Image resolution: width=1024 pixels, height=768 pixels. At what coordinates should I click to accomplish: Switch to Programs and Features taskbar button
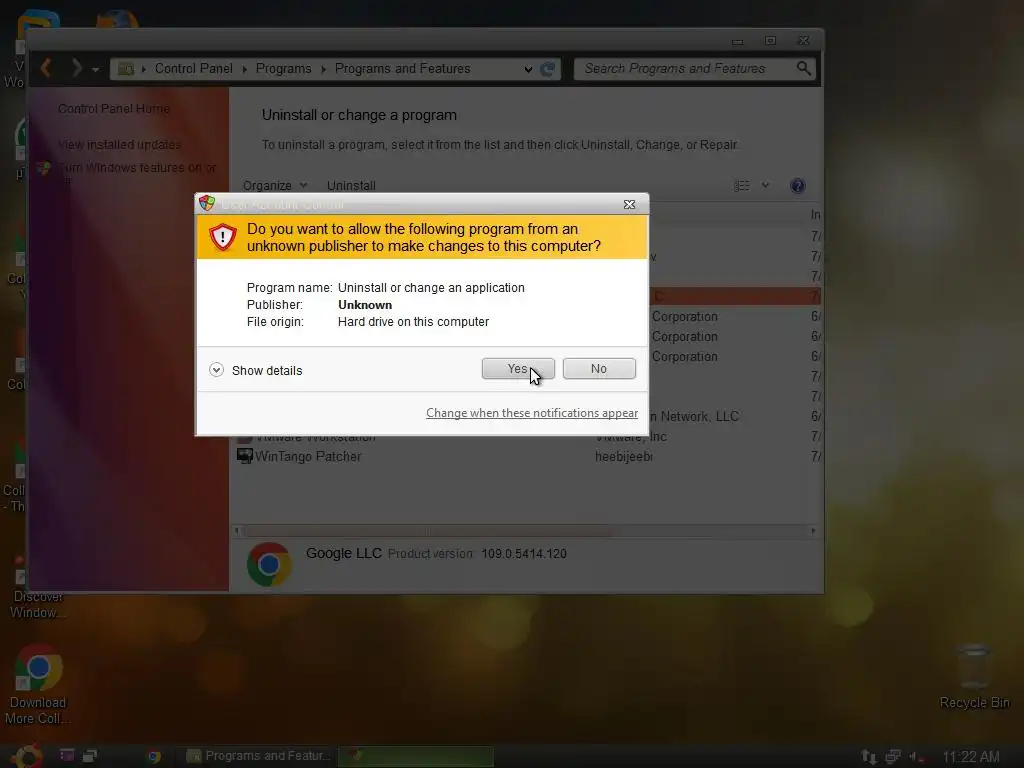[x=258, y=756]
